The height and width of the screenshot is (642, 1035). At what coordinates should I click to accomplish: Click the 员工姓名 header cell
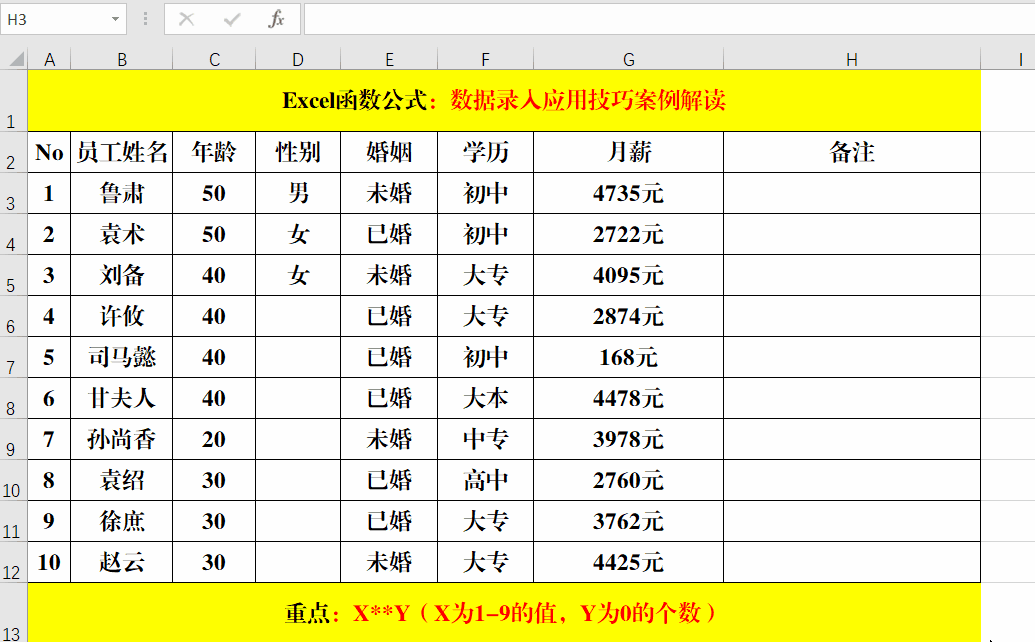pyautogui.click(x=122, y=152)
